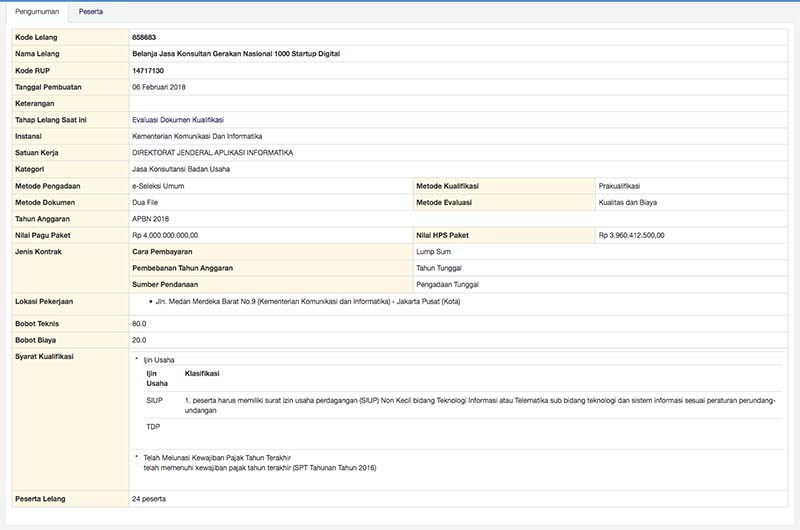Screen dimensions: 800x530
Task: Click the Kualitas dan Biaya value
Action: [x=627, y=202]
